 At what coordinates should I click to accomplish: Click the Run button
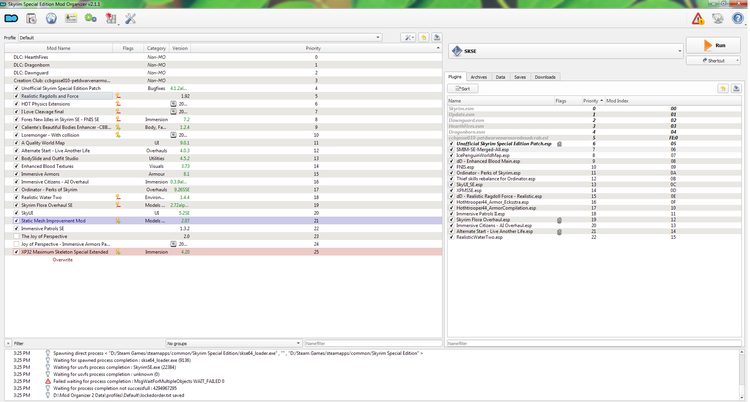[713, 45]
